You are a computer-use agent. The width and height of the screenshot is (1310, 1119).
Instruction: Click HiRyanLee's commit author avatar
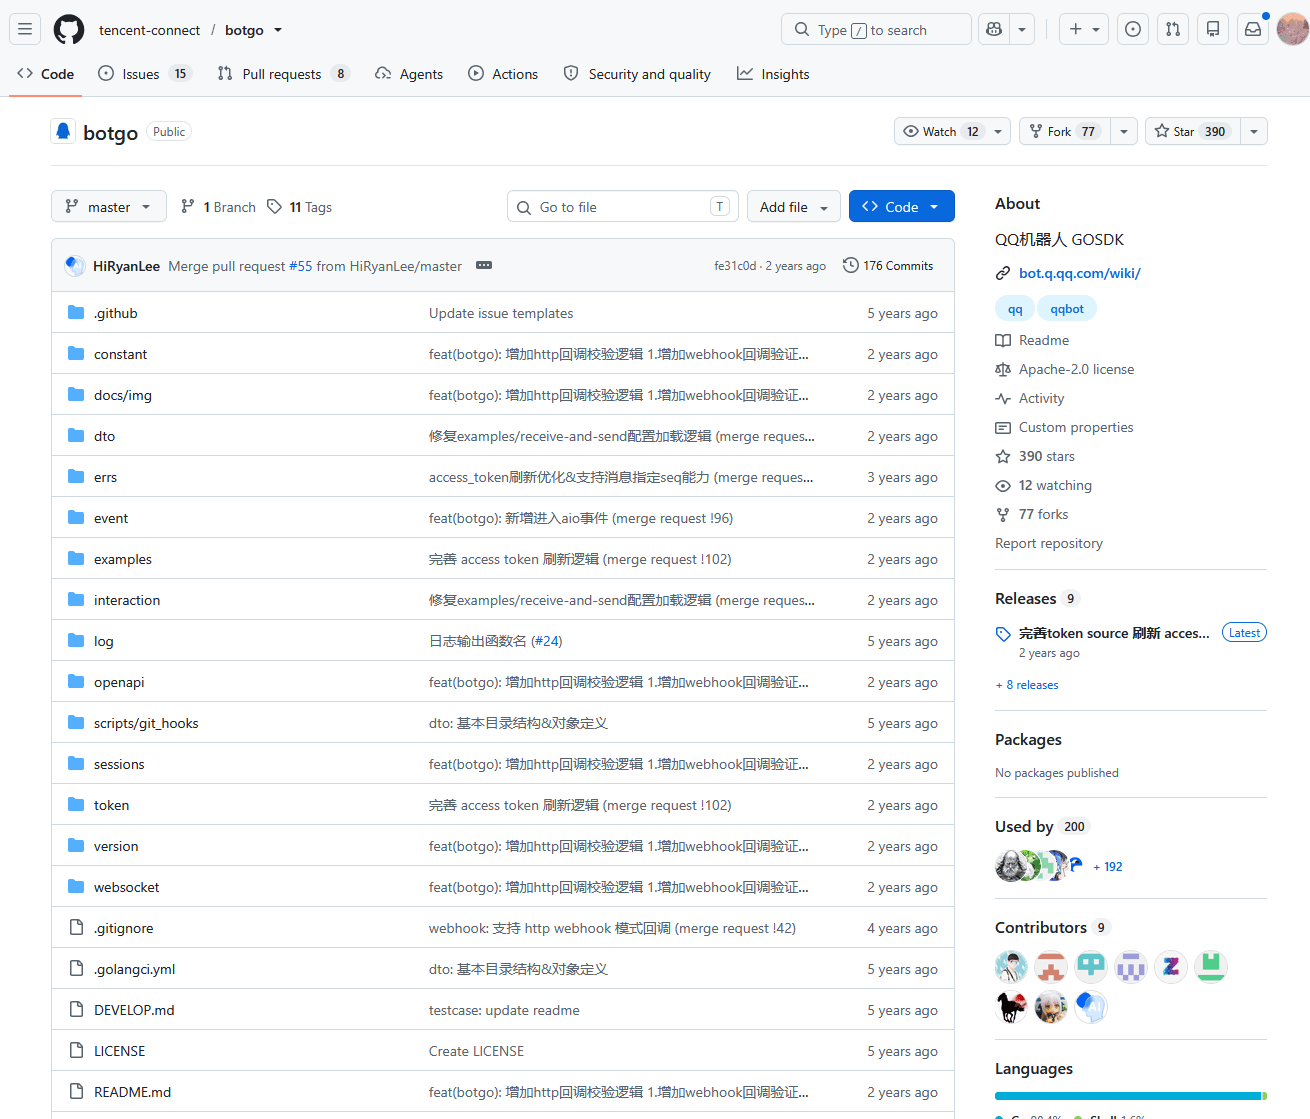(x=75, y=265)
